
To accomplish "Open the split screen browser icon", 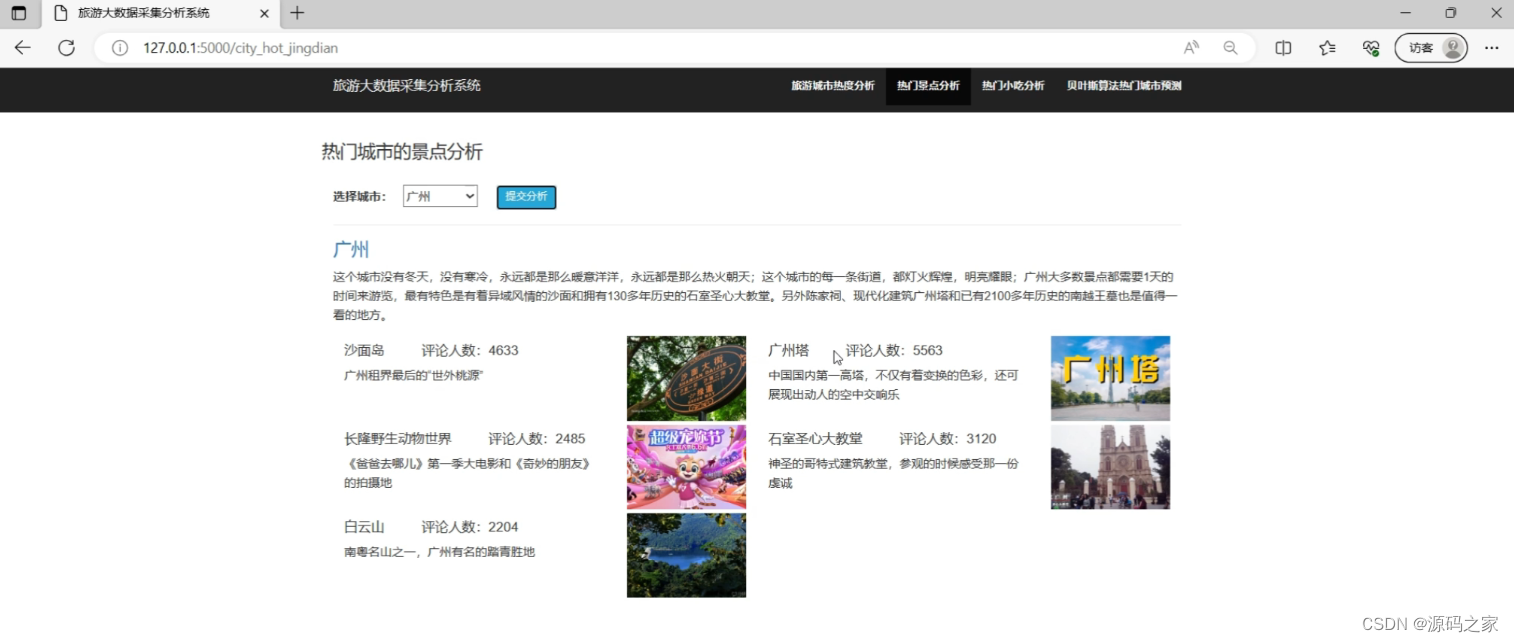I will [1283, 47].
